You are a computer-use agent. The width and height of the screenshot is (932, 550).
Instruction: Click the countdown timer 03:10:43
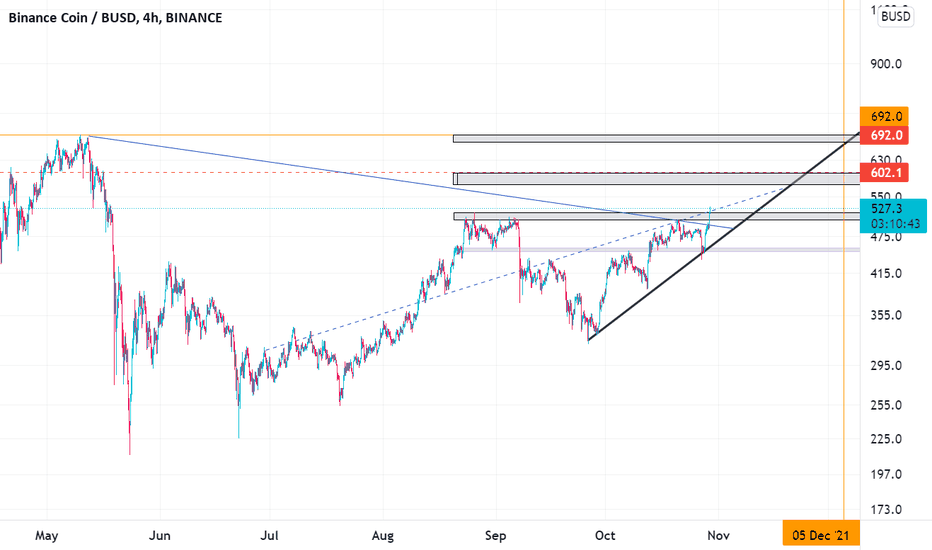895,224
